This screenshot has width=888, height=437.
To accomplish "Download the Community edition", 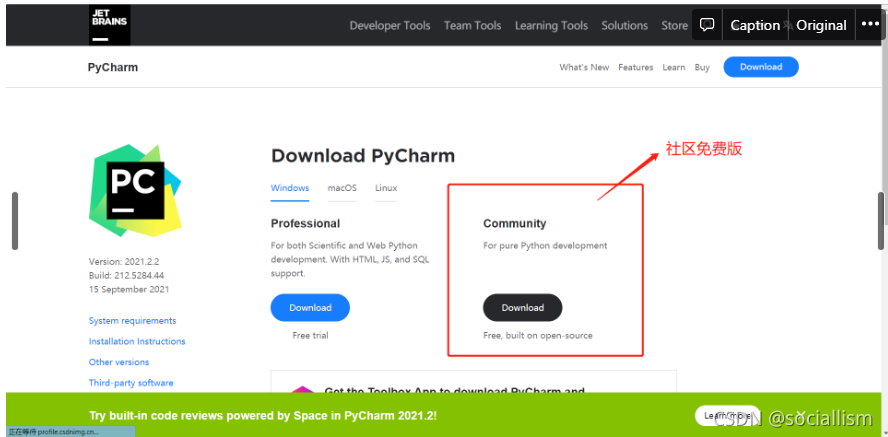I will coord(522,307).
